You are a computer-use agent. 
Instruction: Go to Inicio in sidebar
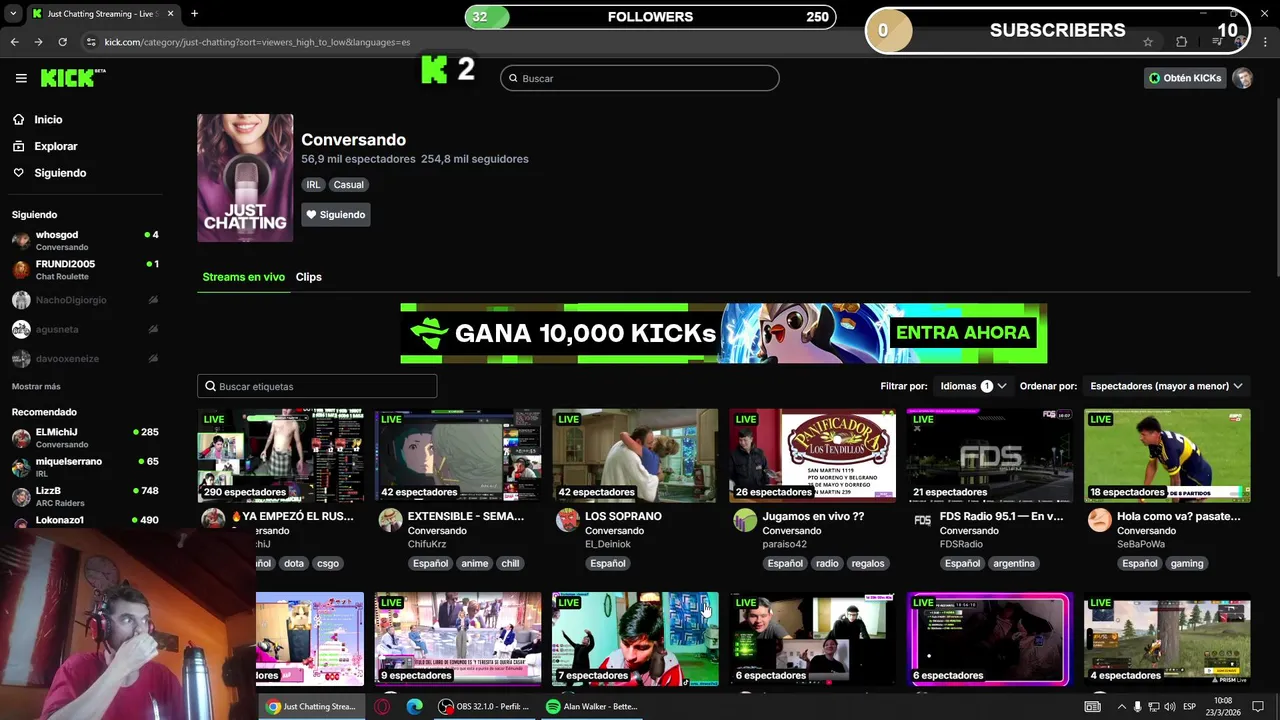(x=48, y=119)
